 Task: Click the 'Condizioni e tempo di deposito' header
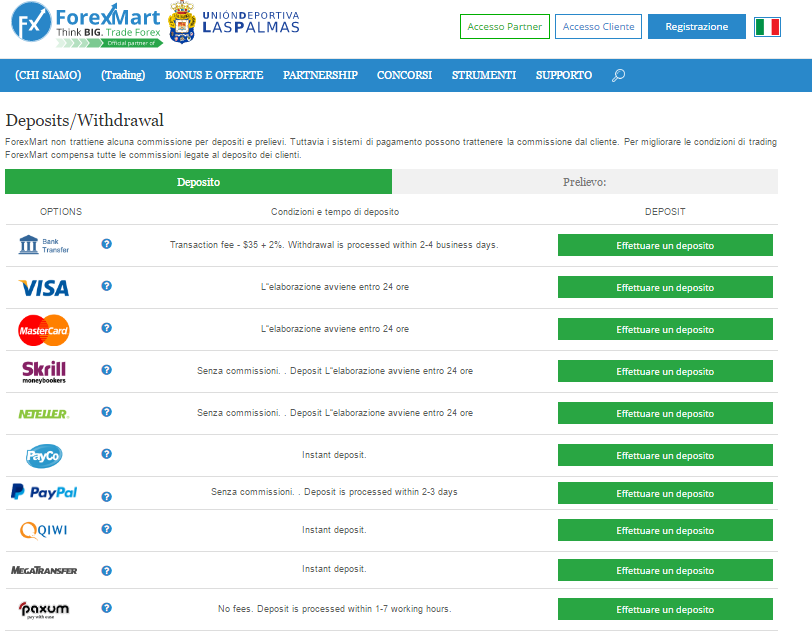tap(335, 212)
